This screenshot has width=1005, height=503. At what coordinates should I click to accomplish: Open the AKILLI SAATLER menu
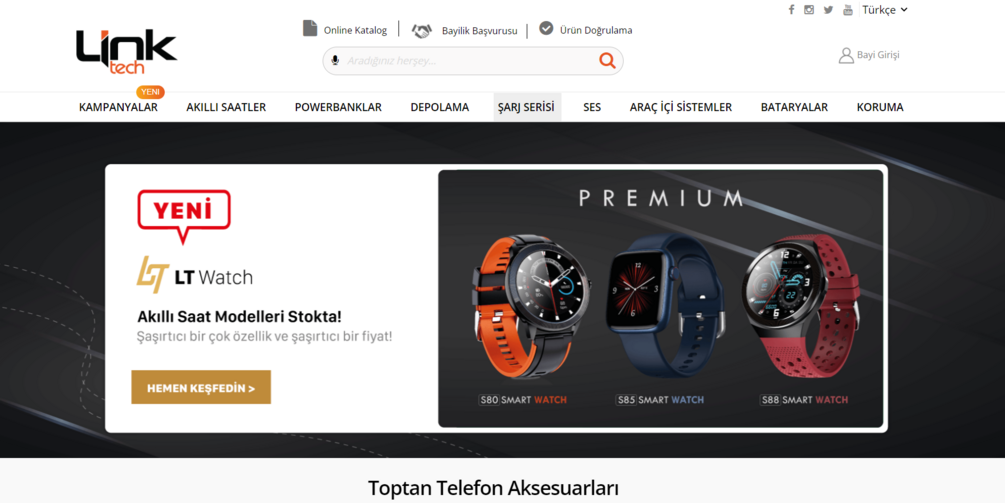pos(226,107)
